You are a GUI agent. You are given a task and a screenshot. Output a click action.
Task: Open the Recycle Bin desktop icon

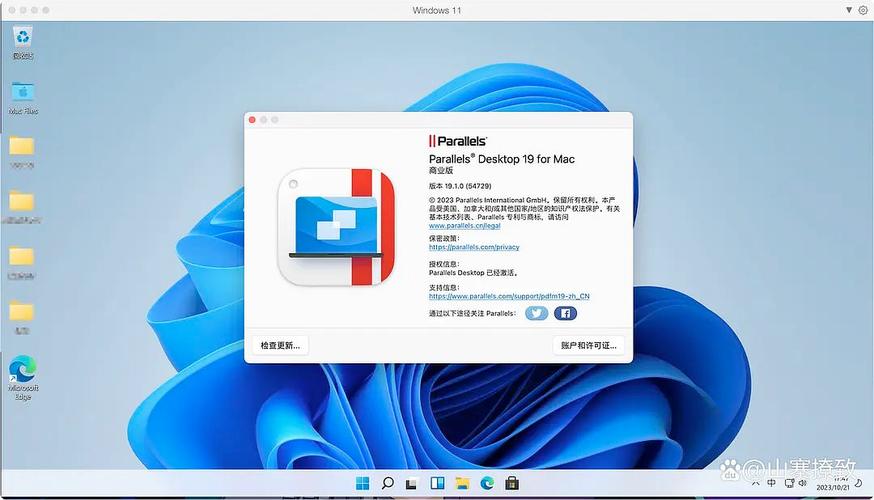23,42
